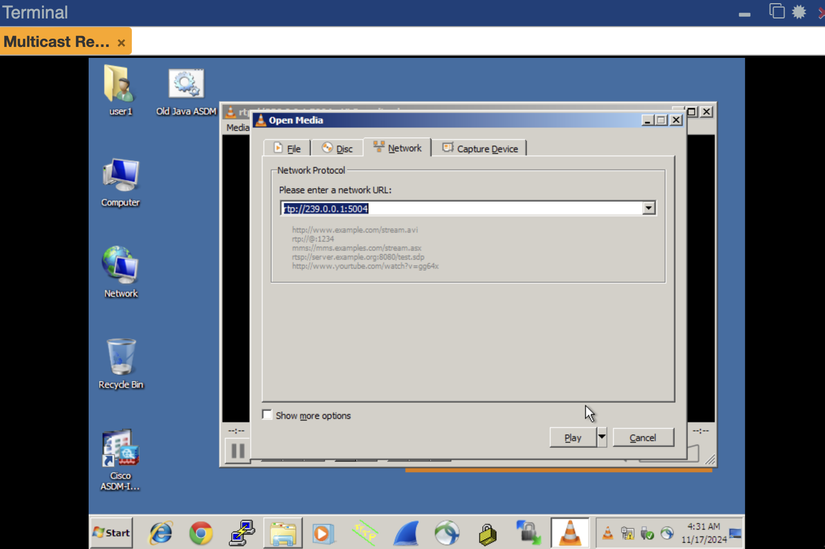Open the PuTTY taskbar icon
The height and width of the screenshot is (549, 825).
(x=242, y=533)
